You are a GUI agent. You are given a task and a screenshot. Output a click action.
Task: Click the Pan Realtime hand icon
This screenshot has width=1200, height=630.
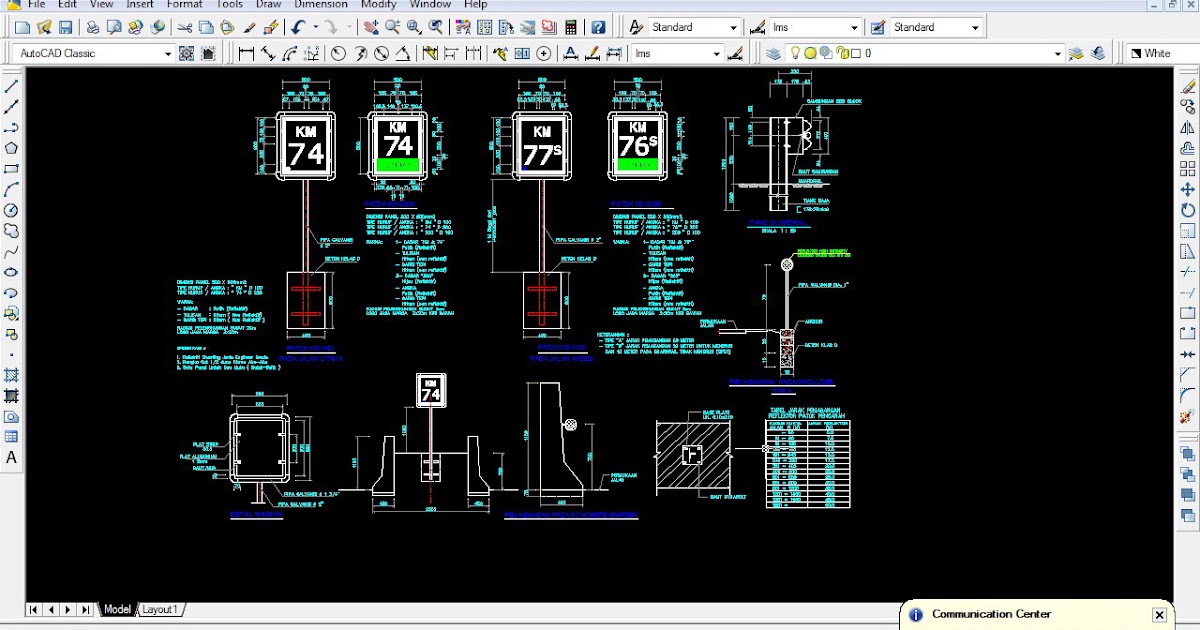371,27
